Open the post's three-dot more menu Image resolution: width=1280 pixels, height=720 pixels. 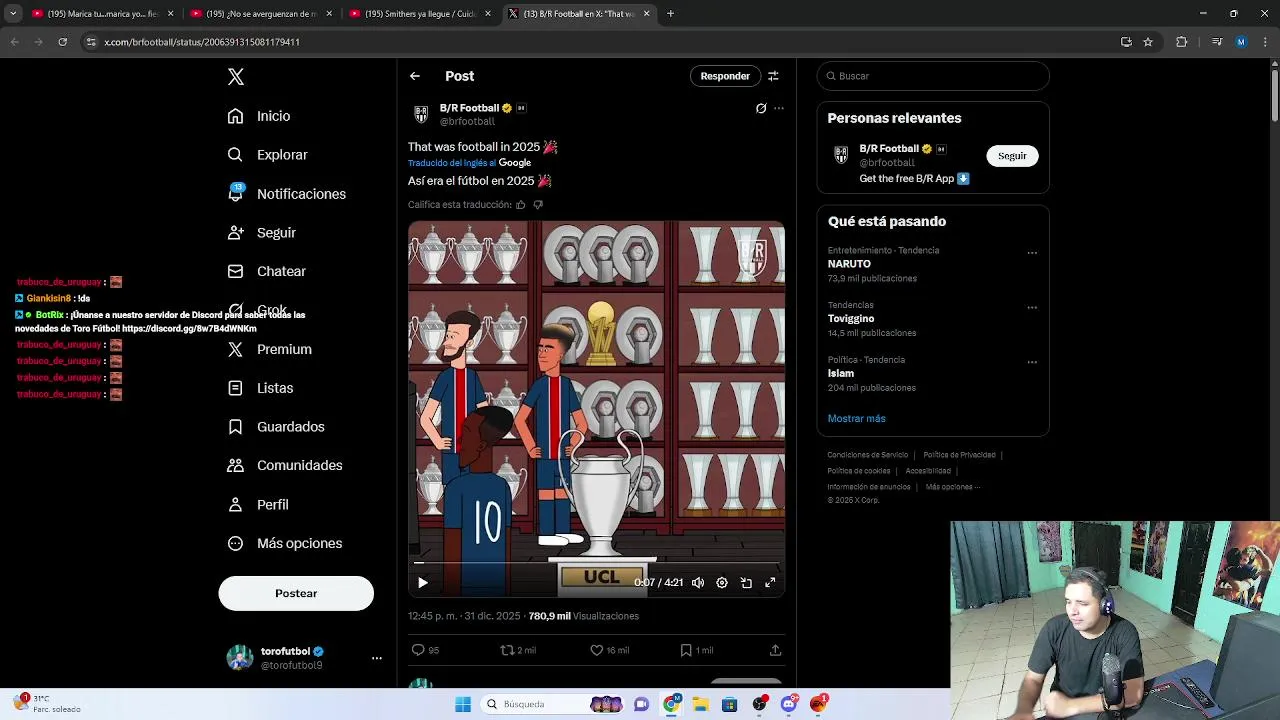[779, 108]
